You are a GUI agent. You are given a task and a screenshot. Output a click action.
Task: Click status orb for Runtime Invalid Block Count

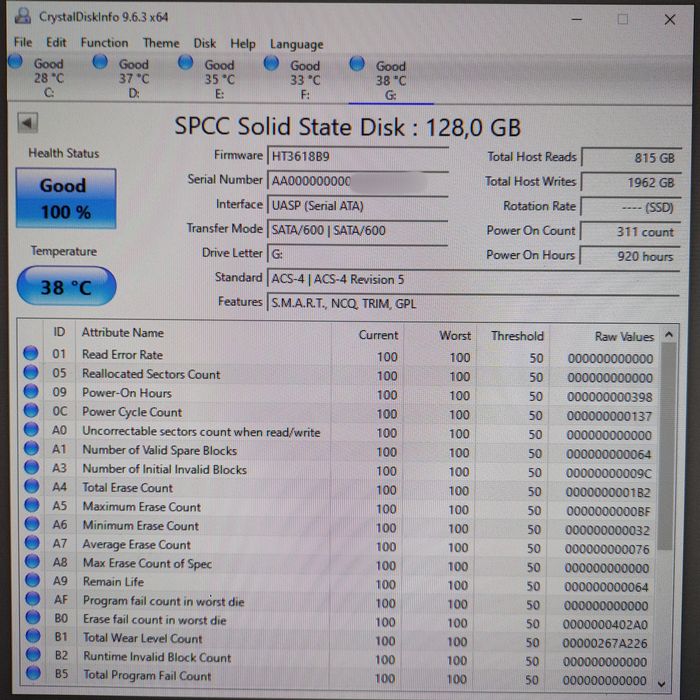(33, 654)
